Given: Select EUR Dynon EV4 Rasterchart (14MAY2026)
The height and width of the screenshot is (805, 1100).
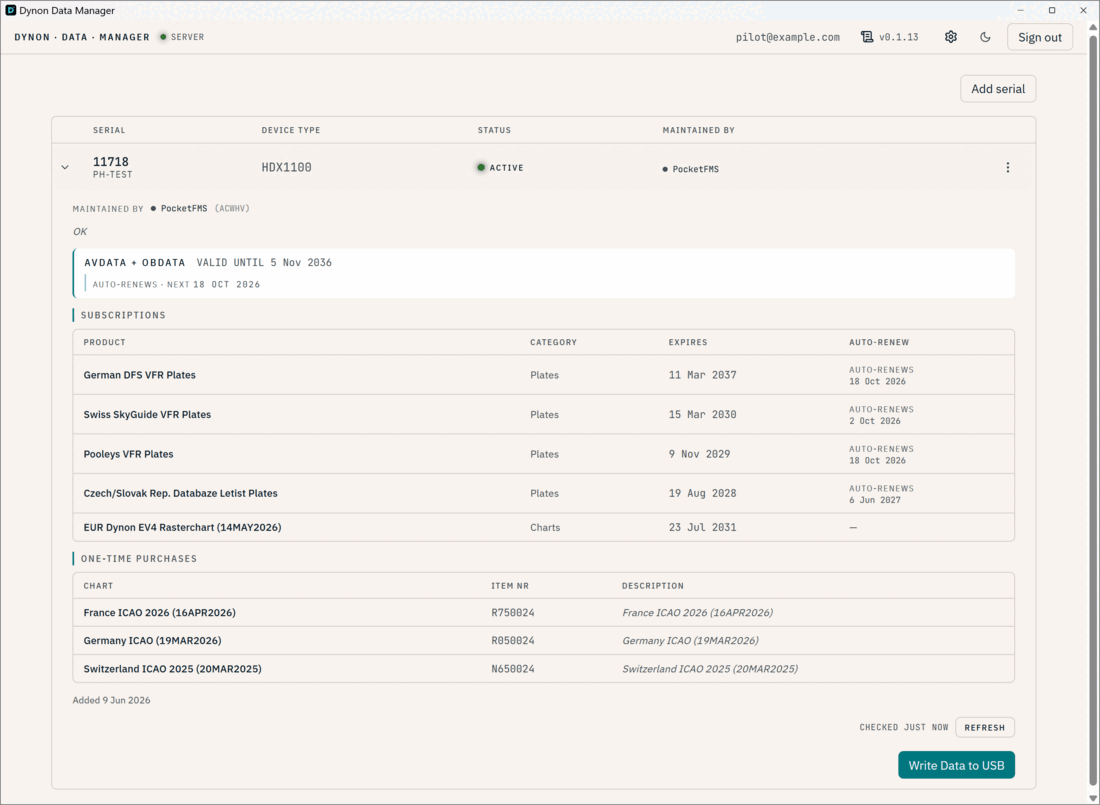Looking at the screenshot, I should (x=544, y=527).
